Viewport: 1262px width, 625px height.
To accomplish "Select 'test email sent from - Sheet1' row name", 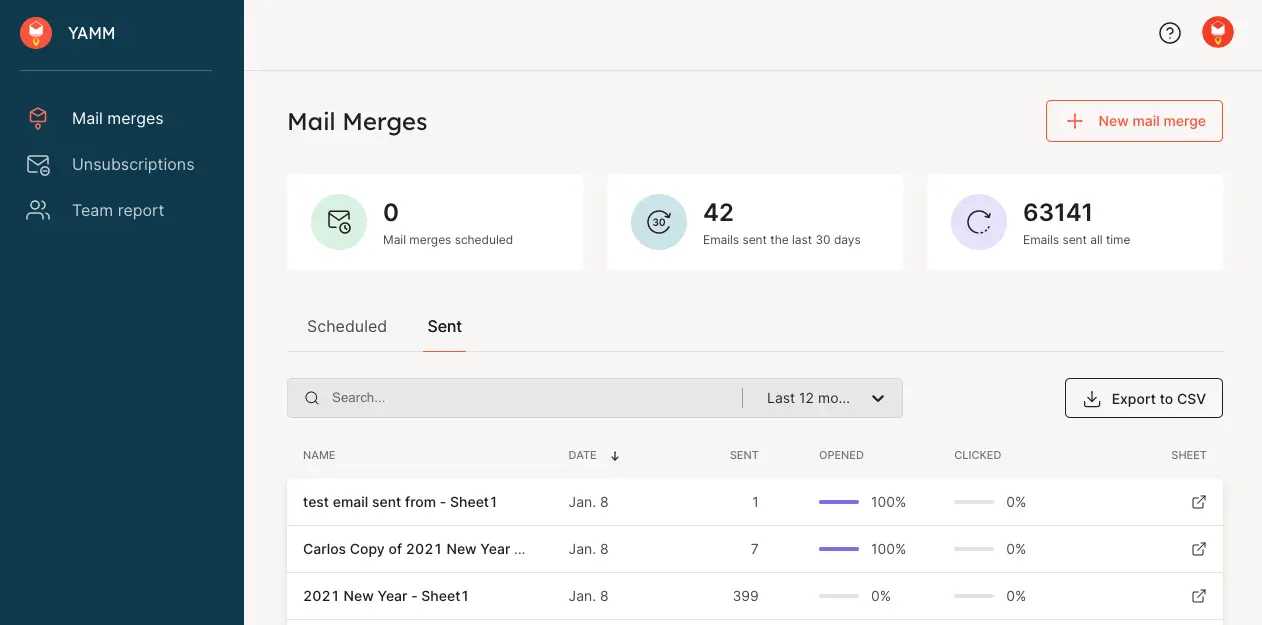I will click(x=400, y=502).
